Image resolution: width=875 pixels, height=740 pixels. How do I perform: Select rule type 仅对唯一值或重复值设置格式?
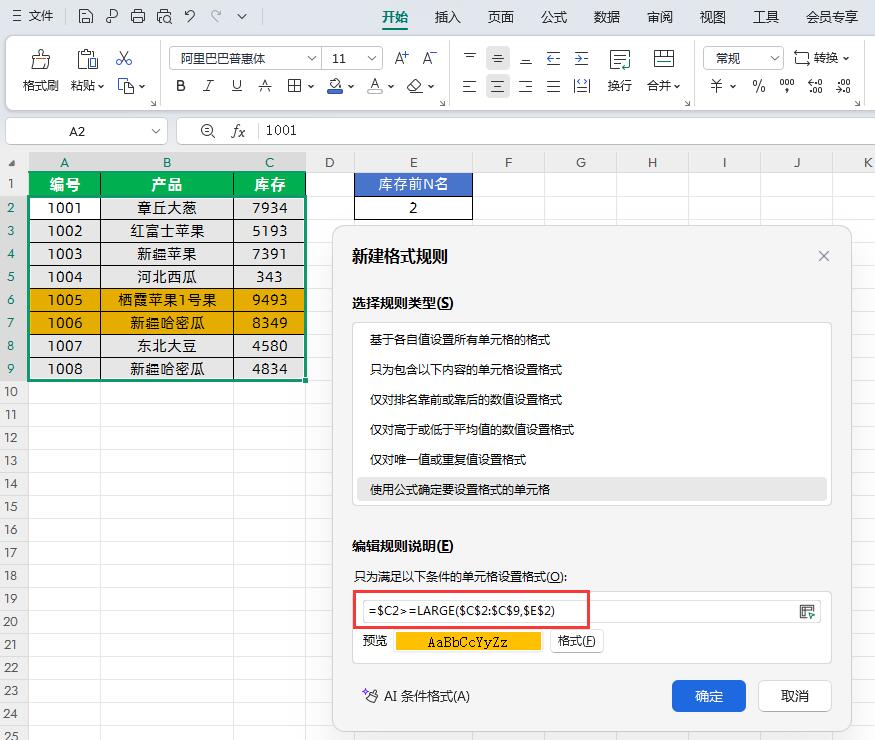[x=592, y=460]
